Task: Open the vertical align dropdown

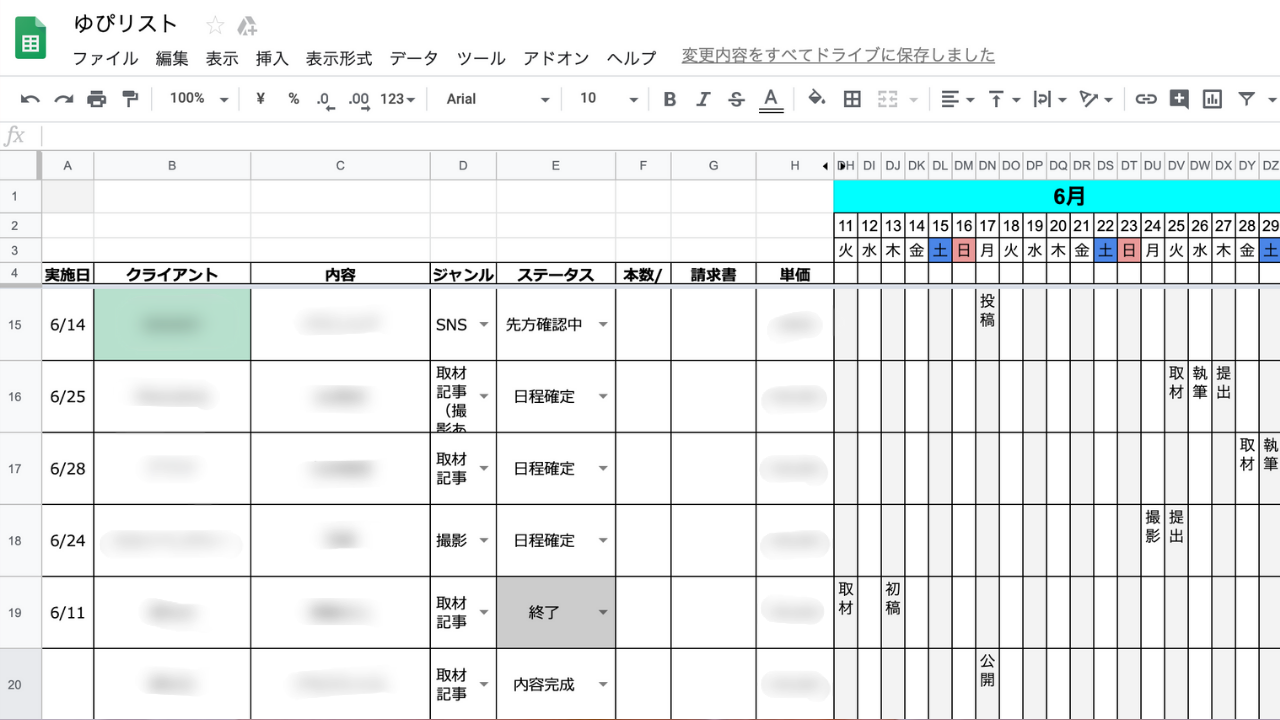Action: pyautogui.click(x=1004, y=99)
